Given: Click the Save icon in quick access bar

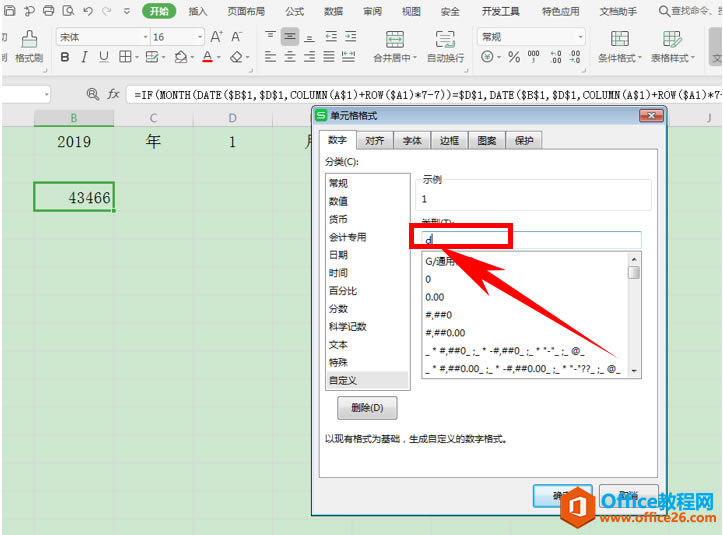Looking at the screenshot, I should pos(9,10).
